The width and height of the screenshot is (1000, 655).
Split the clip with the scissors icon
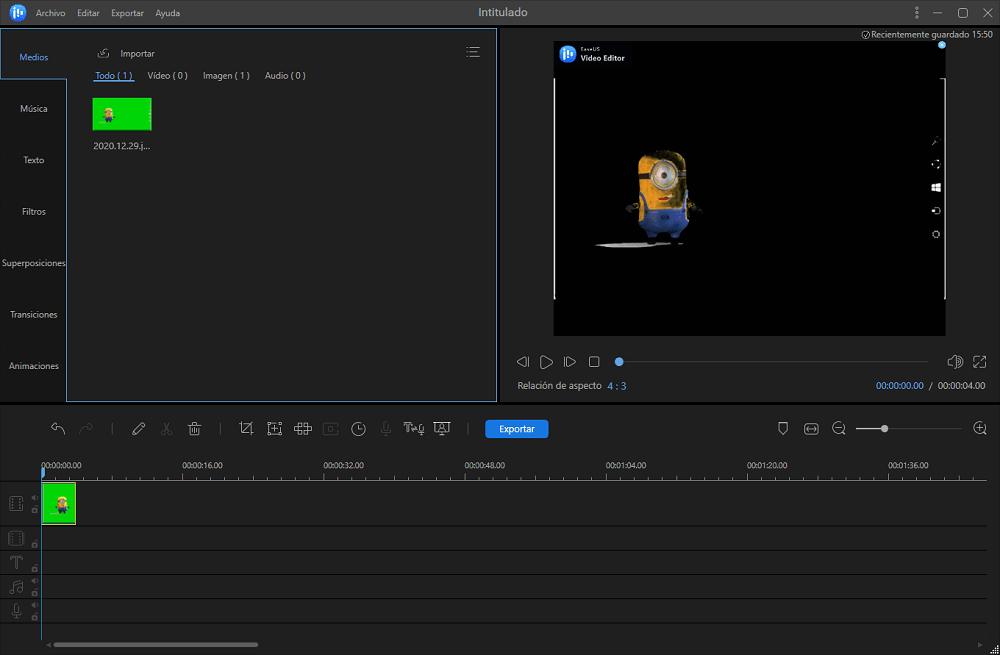pos(166,429)
